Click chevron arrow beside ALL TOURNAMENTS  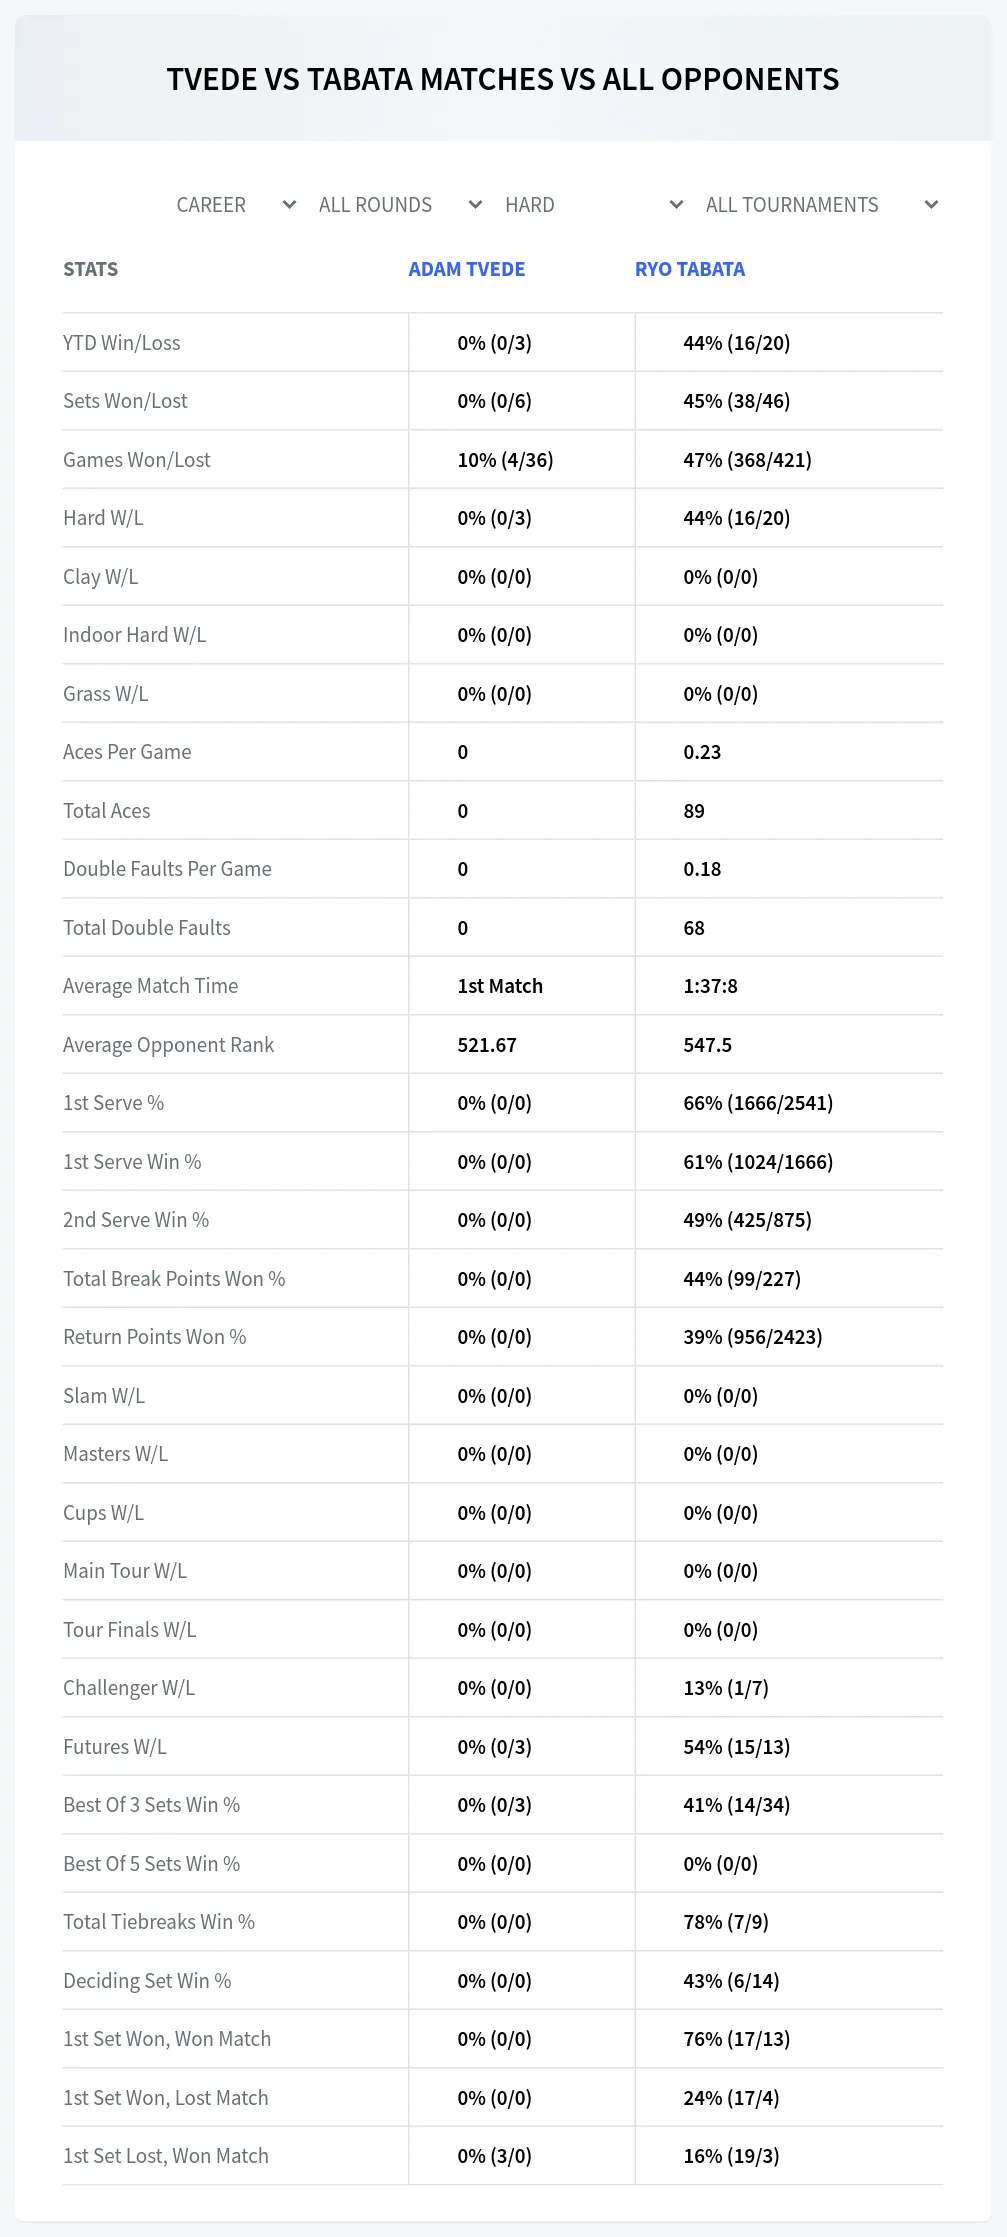pos(931,205)
